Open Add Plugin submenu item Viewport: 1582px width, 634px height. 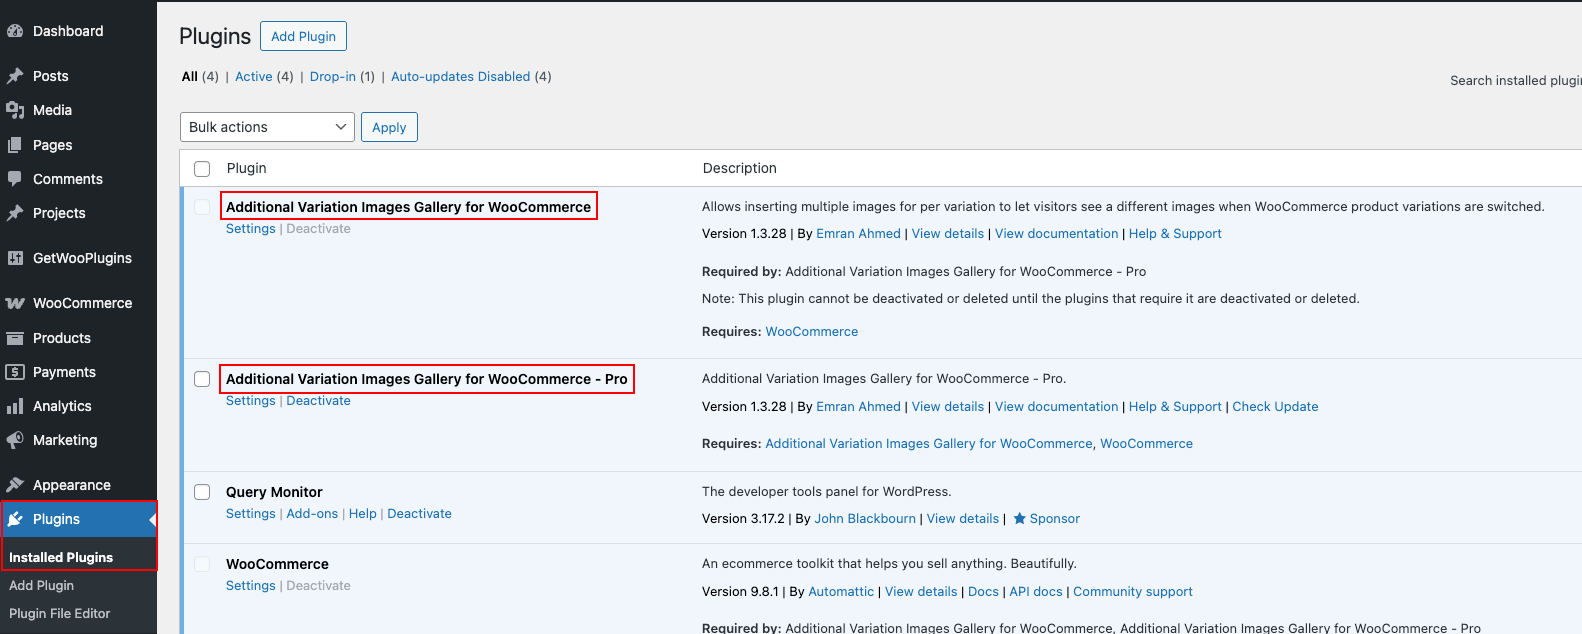tap(41, 585)
